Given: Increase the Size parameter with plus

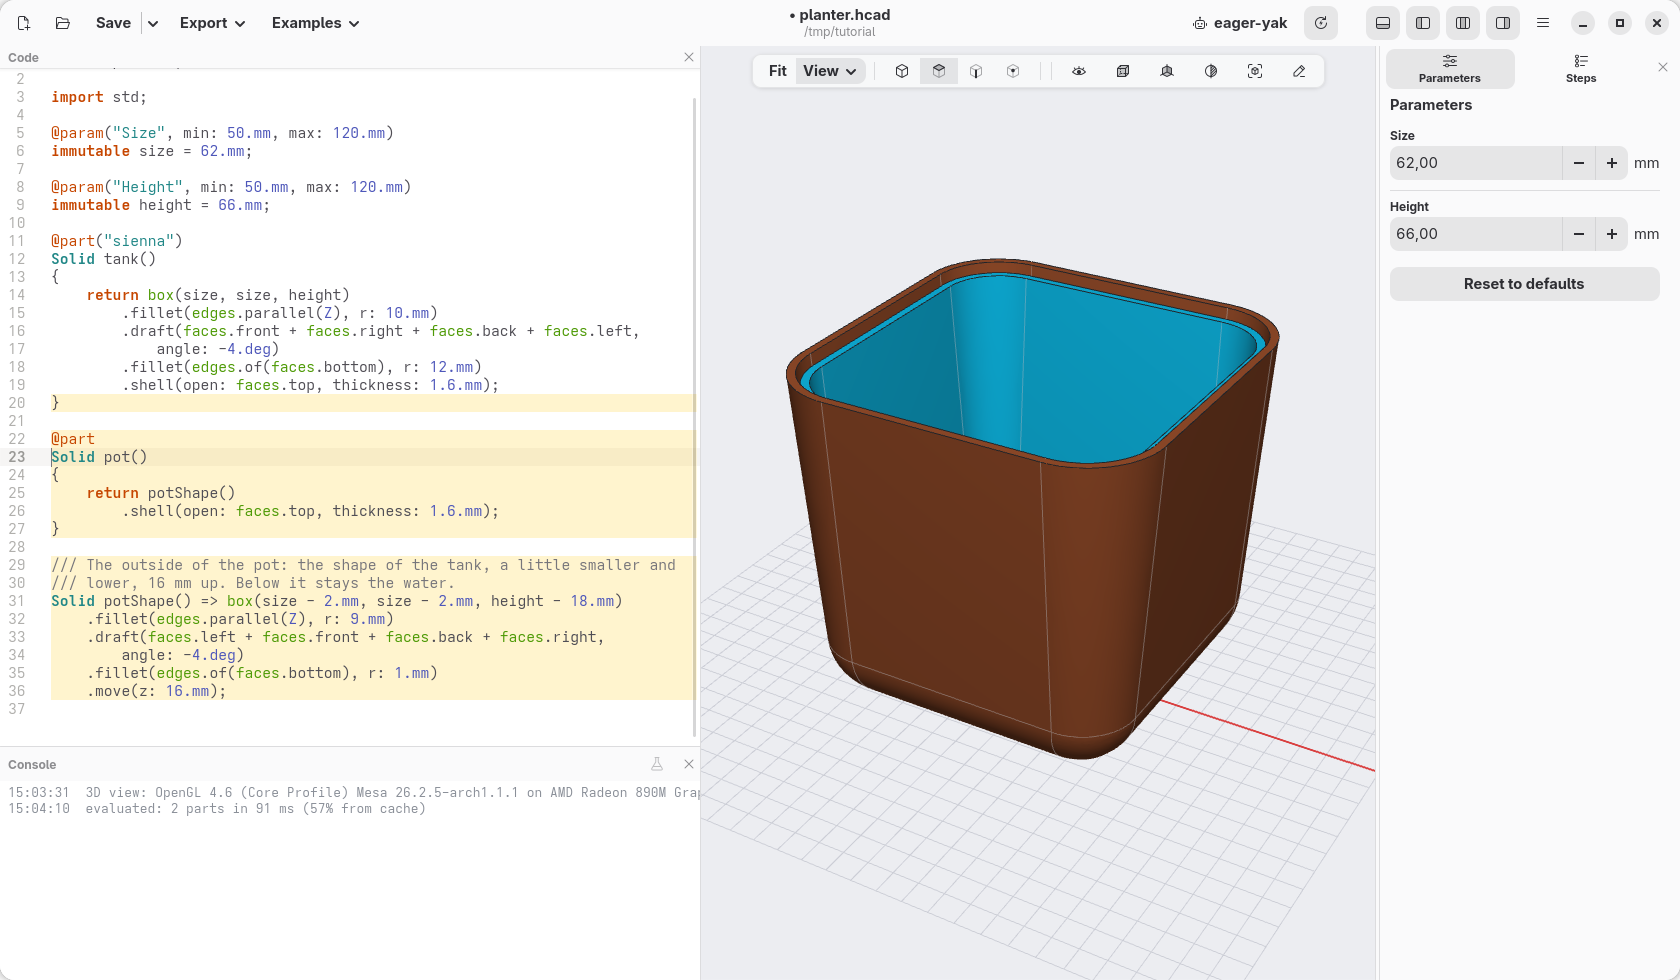Looking at the screenshot, I should pos(1612,163).
